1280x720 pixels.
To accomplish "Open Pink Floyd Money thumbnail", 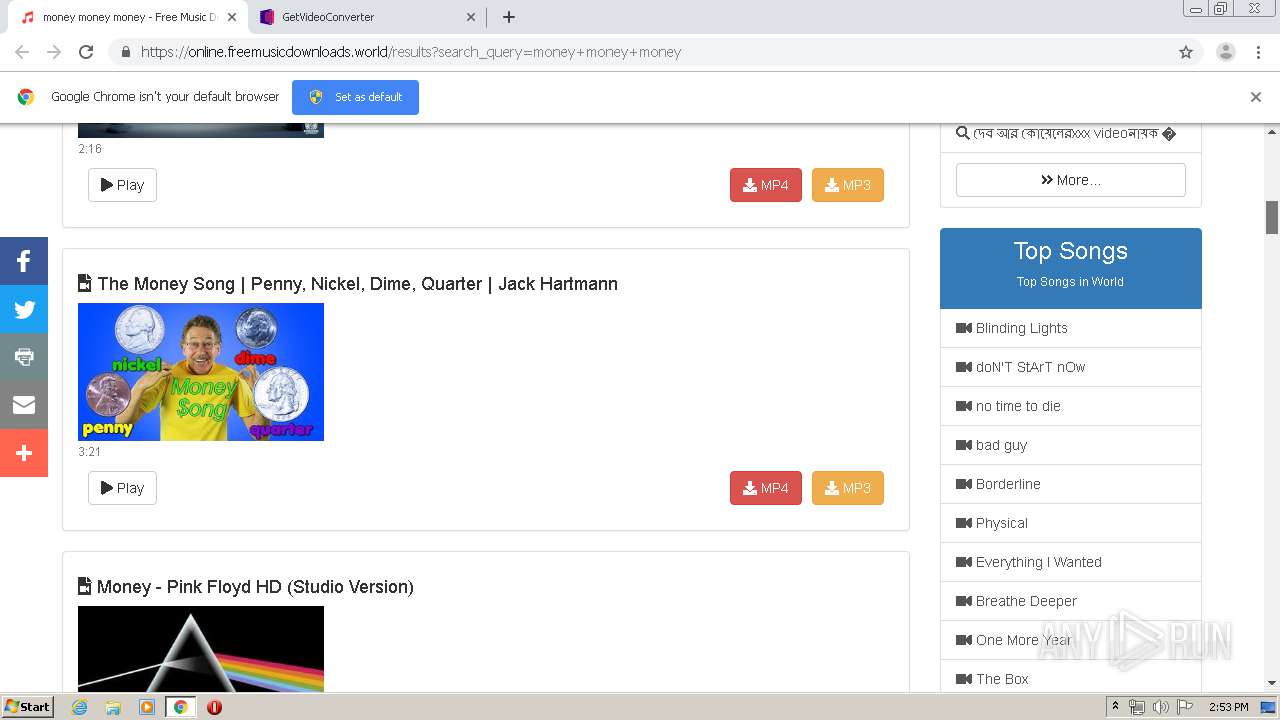I will click(x=201, y=649).
